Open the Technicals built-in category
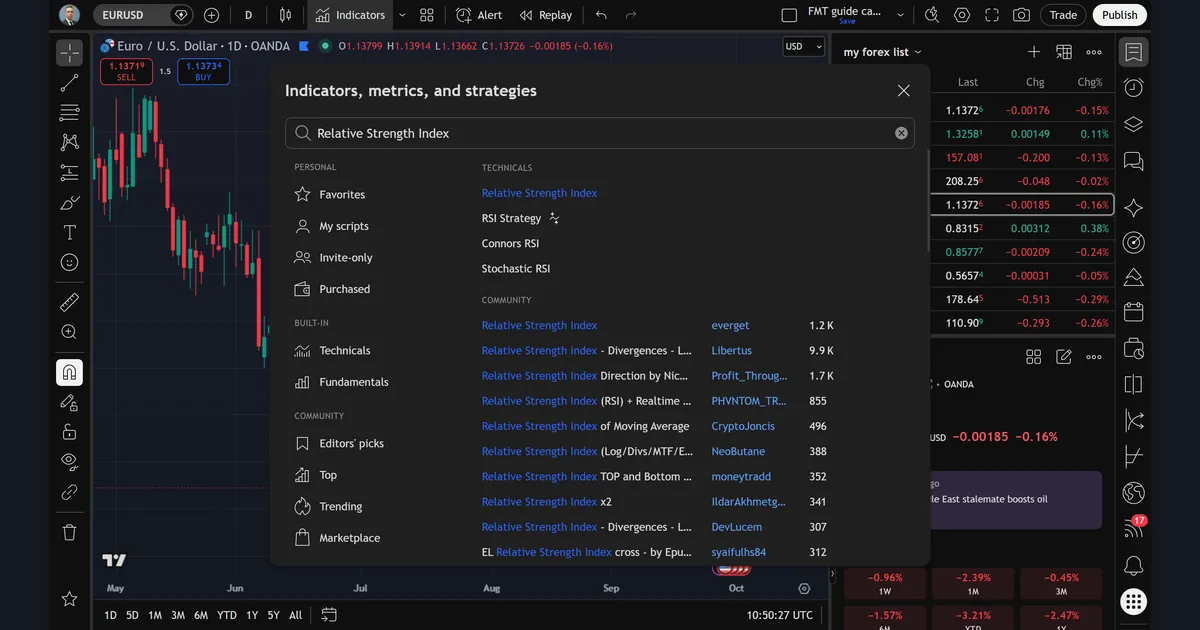 tap(333, 351)
